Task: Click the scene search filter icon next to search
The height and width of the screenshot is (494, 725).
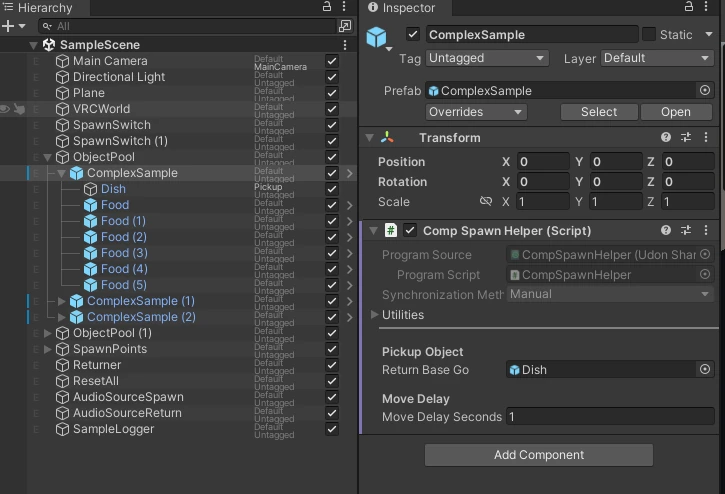Action: pos(345,26)
